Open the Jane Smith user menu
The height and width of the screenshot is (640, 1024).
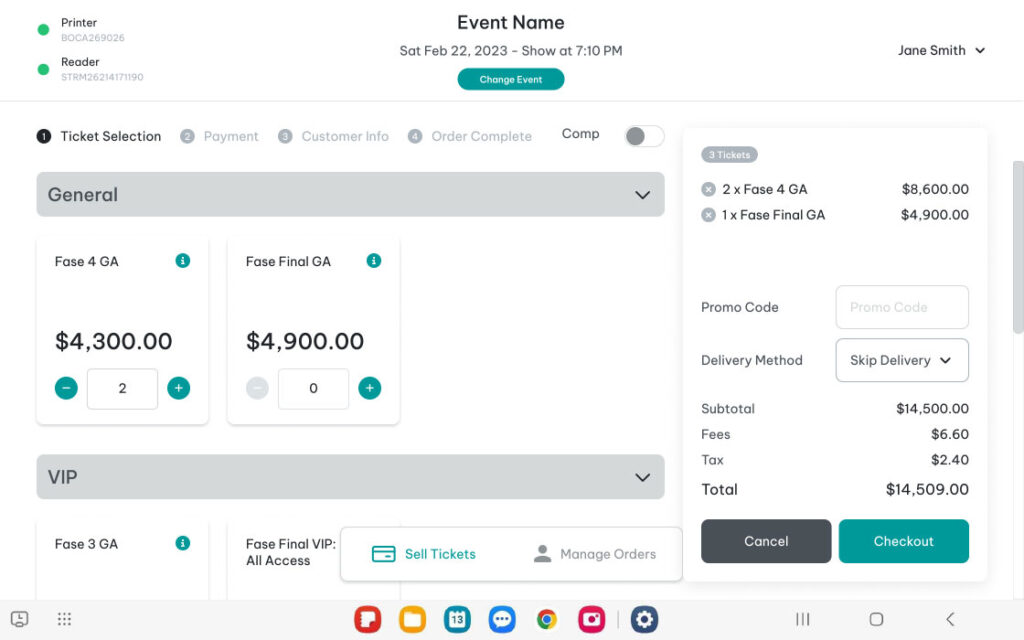941,51
